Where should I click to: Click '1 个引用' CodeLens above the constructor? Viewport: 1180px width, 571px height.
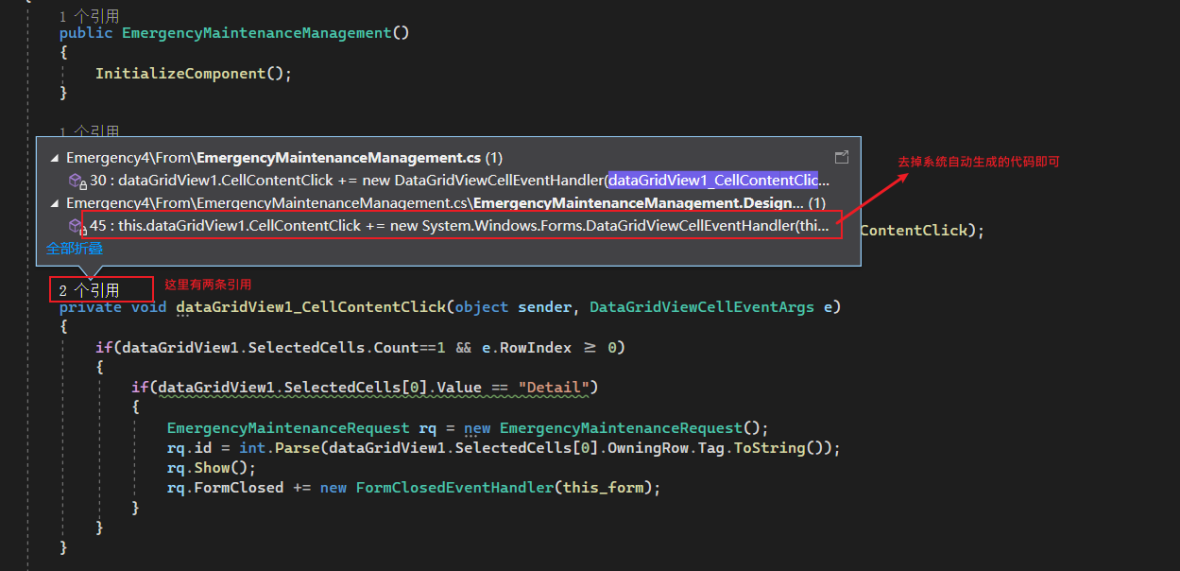[89, 16]
